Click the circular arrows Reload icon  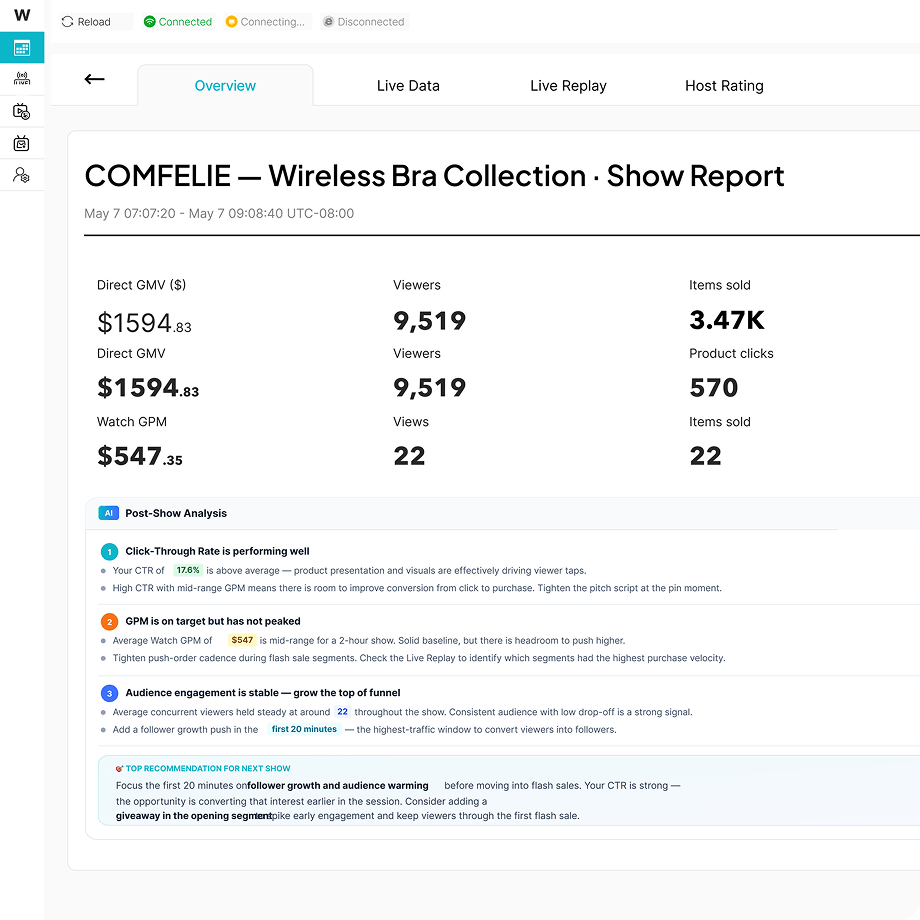coord(67,22)
